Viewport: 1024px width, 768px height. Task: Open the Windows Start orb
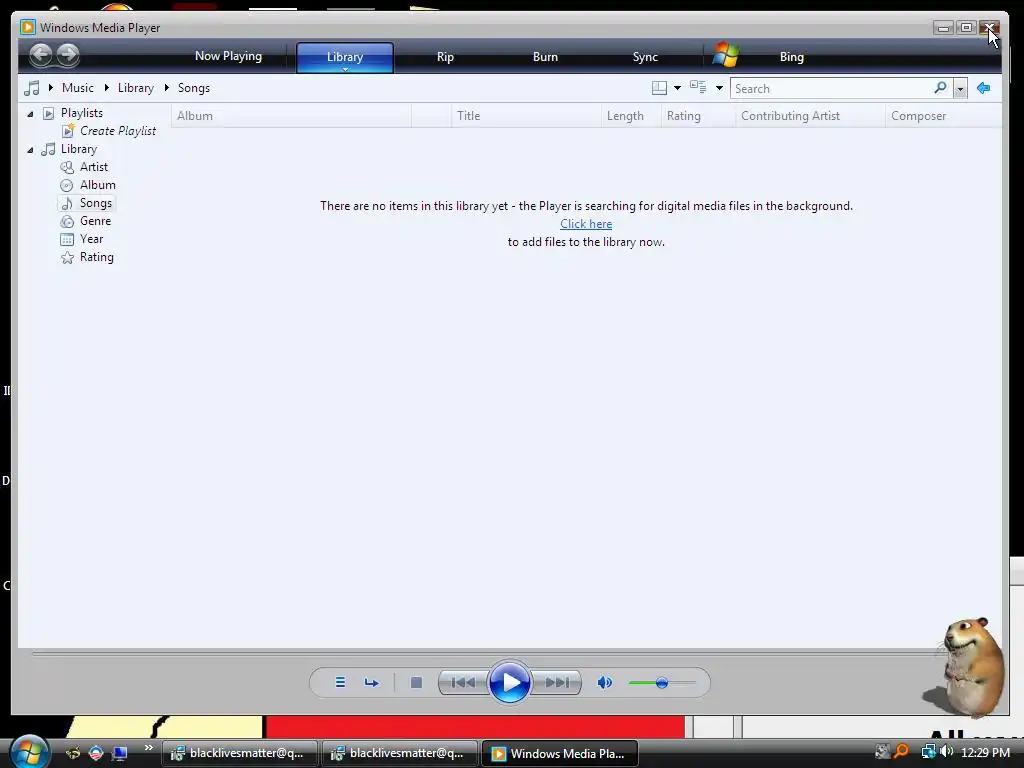pos(29,751)
